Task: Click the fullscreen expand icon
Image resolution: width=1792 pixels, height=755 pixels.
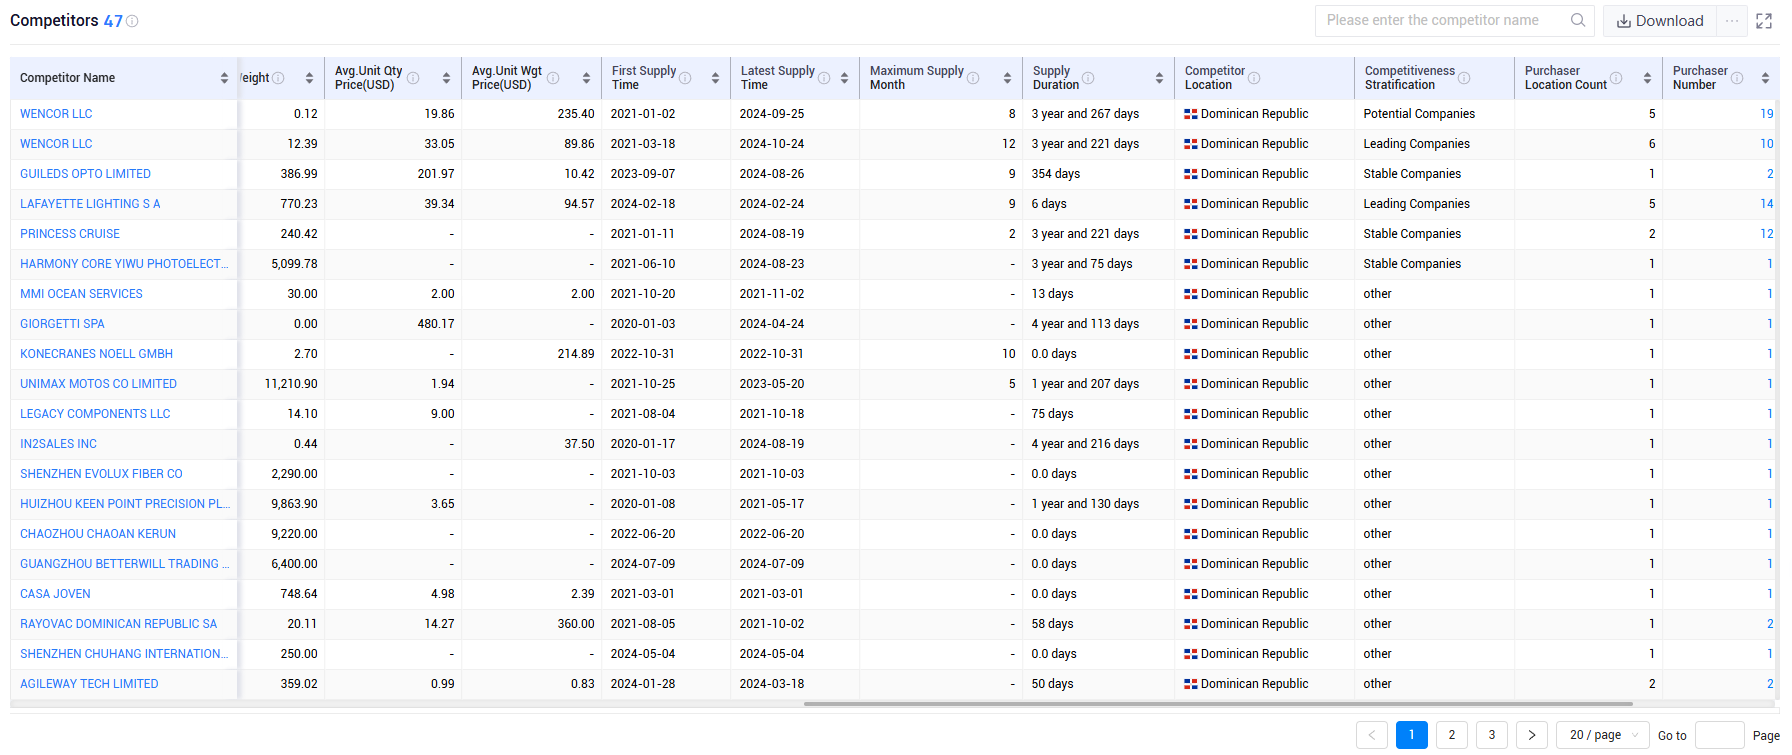Action: [1764, 21]
